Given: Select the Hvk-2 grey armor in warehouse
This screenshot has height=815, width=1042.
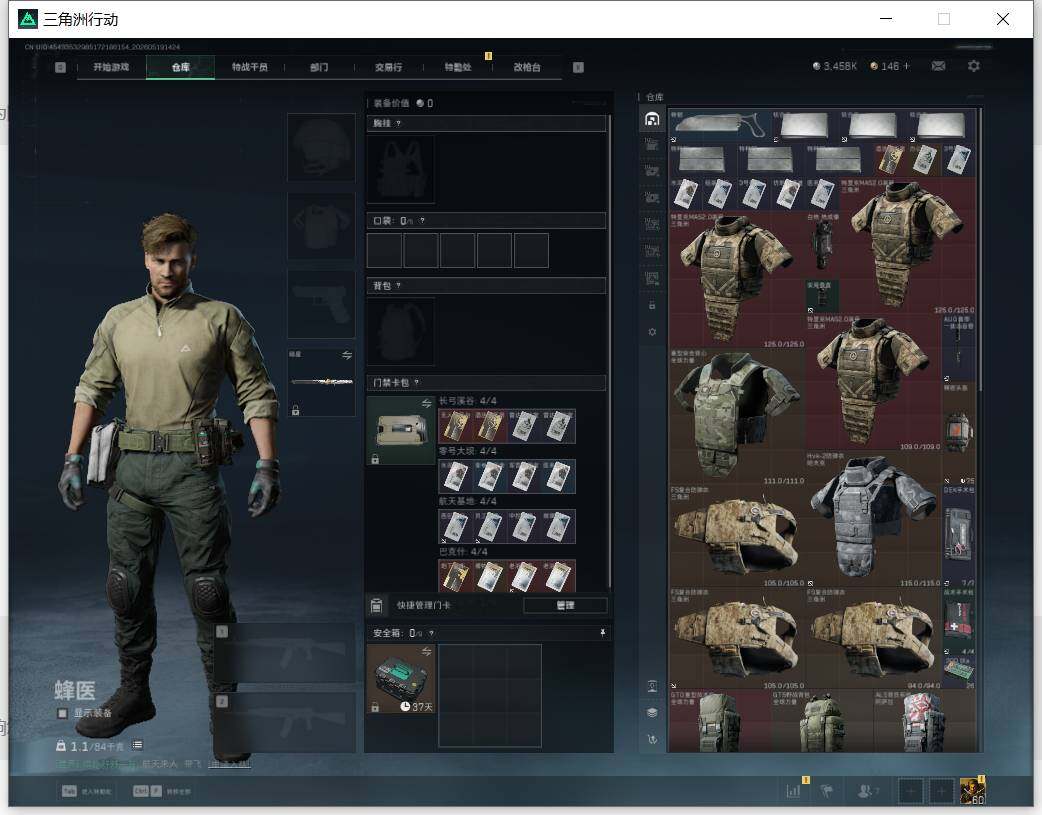Looking at the screenshot, I should [x=873, y=519].
